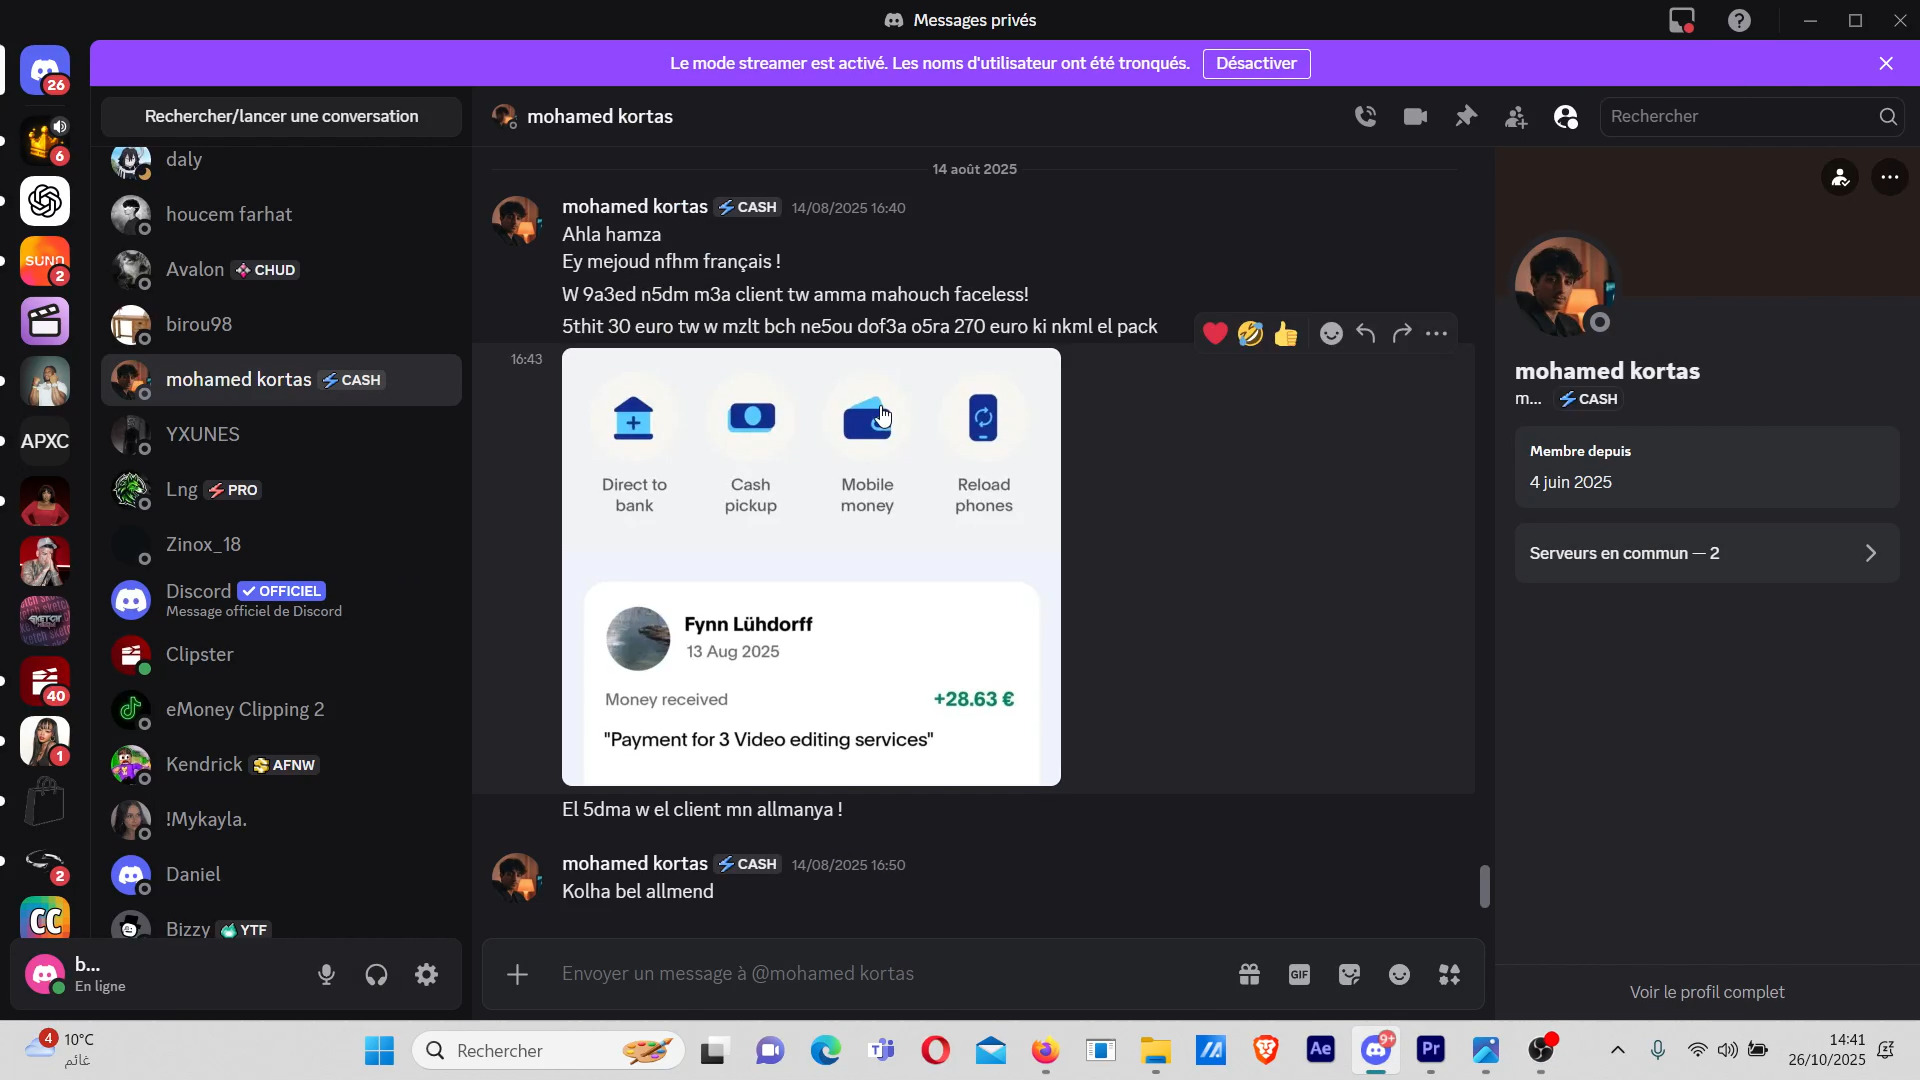Open attachment plus menu
Image resolution: width=1920 pixels, height=1080 pixels.
coord(517,974)
